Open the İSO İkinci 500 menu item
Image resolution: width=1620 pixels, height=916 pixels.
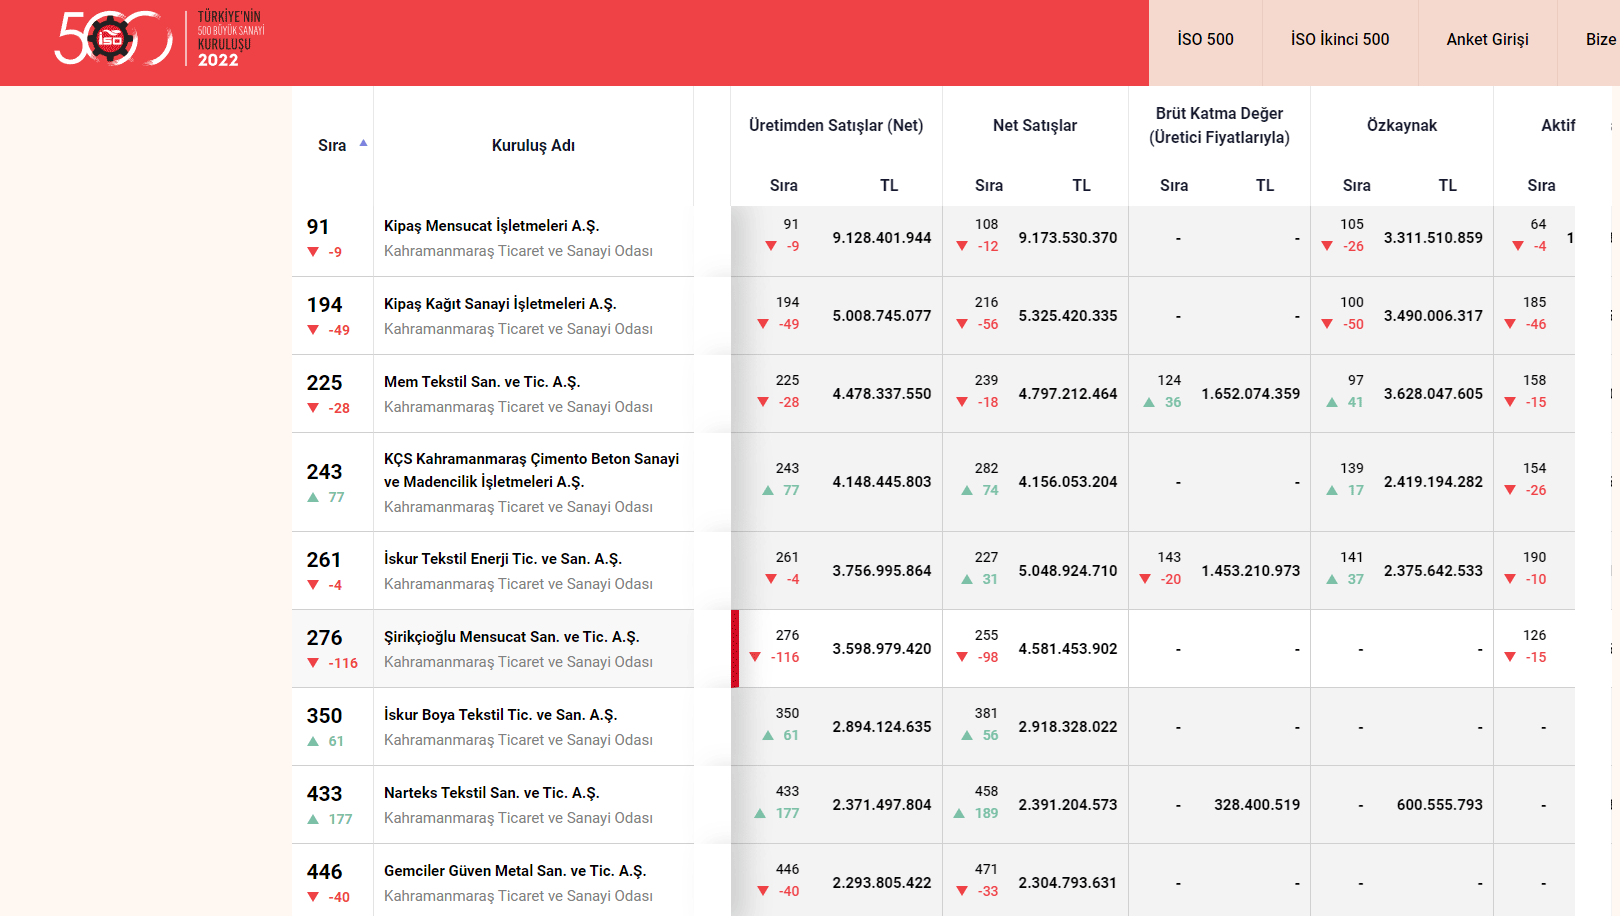1339,40
